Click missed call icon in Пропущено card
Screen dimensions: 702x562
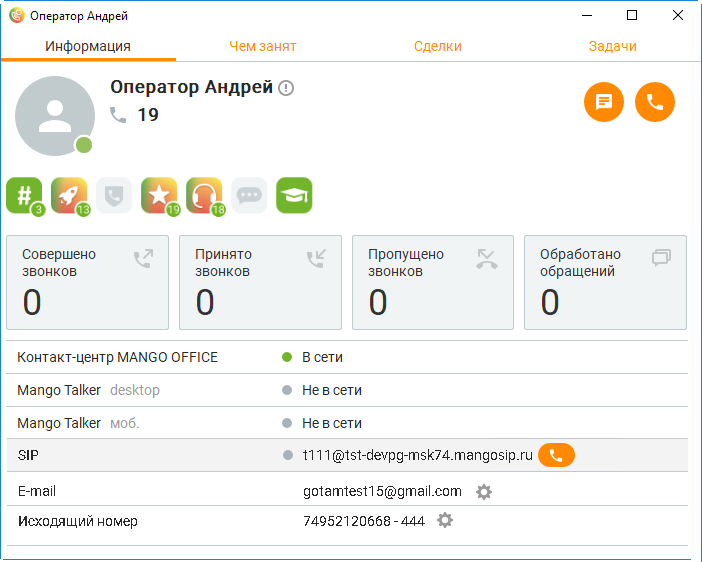point(487,259)
